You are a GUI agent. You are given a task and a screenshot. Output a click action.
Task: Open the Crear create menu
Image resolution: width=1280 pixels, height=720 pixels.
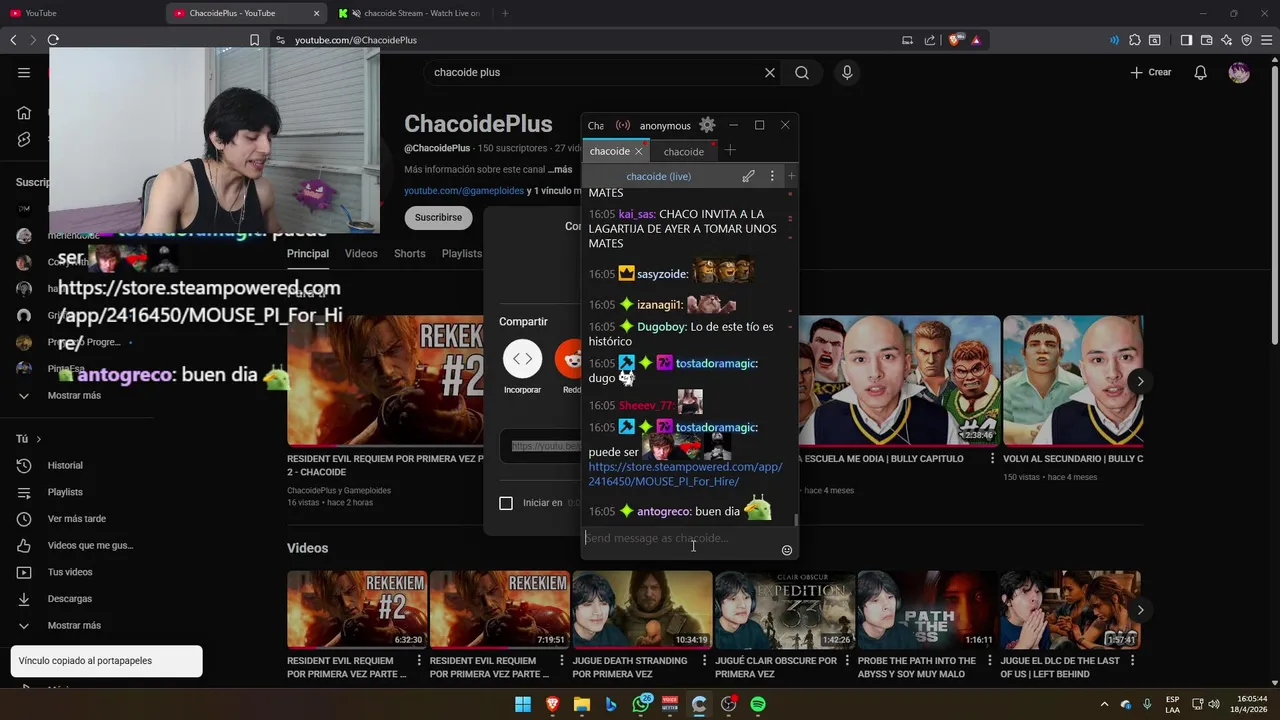tap(1150, 72)
